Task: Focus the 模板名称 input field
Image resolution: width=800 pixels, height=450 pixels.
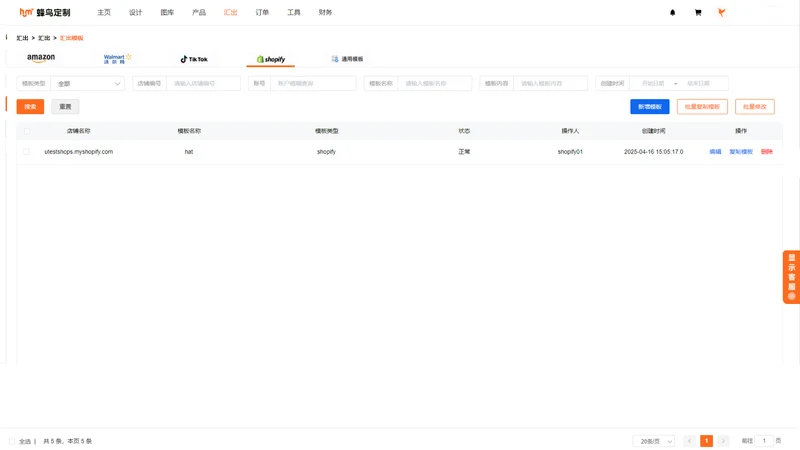Action: coord(435,83)
